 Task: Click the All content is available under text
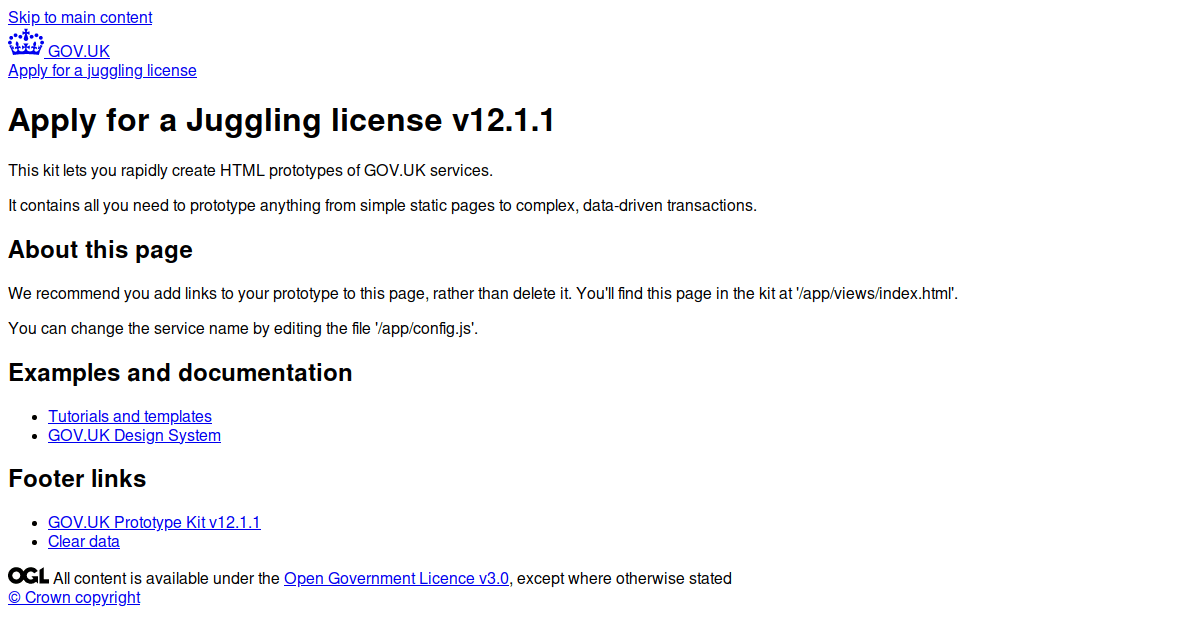(167, 578)
